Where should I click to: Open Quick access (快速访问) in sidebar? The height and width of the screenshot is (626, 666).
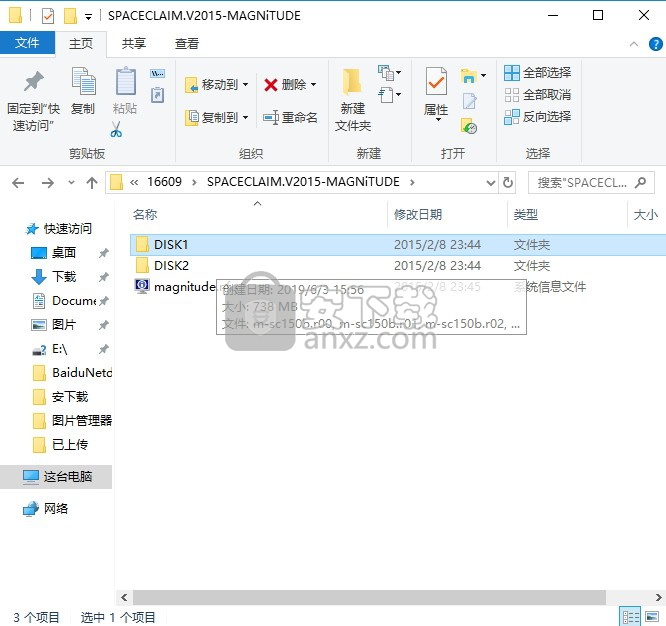(59, 229)
